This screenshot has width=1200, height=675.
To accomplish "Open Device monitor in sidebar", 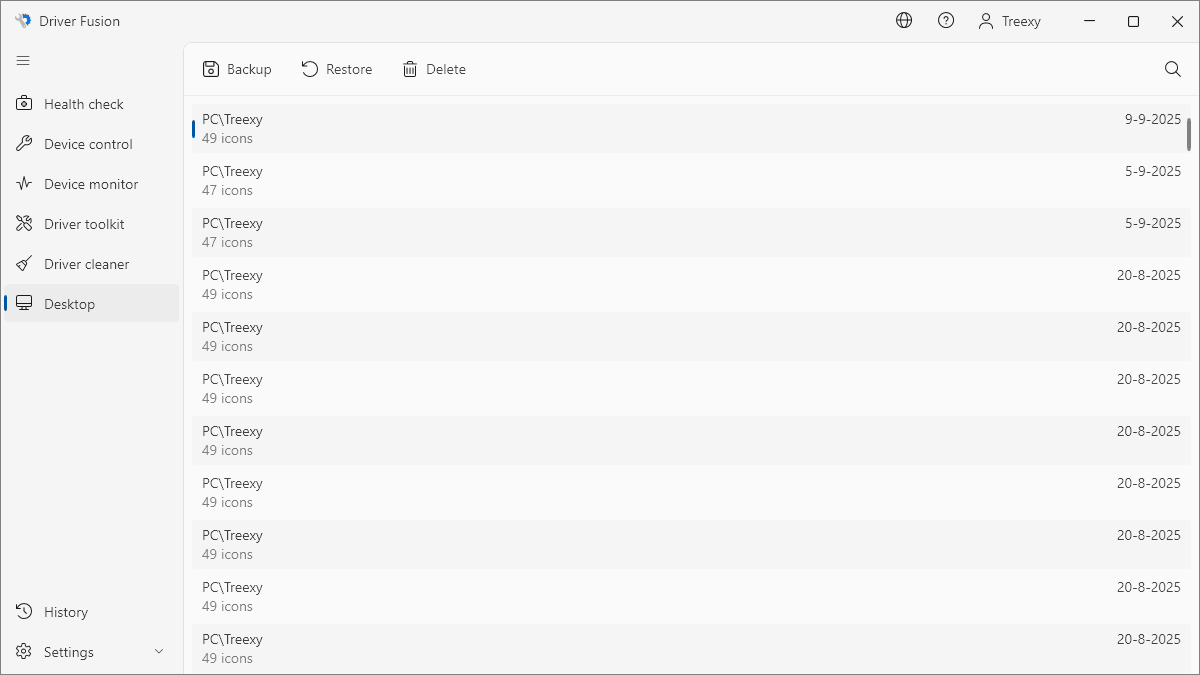I will 91,184.
